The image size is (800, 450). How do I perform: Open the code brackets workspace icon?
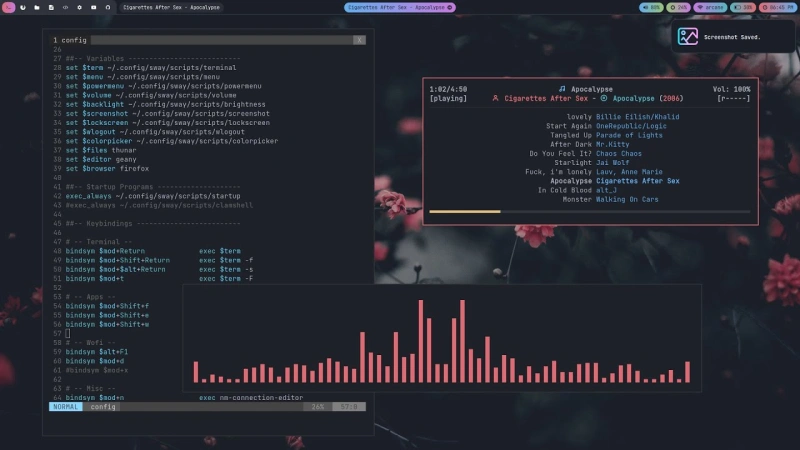pos(65,8)
